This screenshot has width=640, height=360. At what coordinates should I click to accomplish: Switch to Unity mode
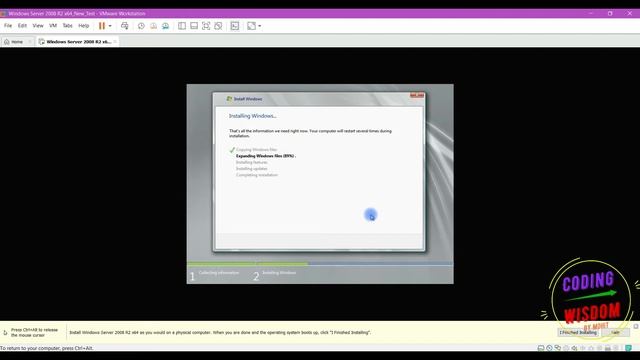[x=218, y=26]
